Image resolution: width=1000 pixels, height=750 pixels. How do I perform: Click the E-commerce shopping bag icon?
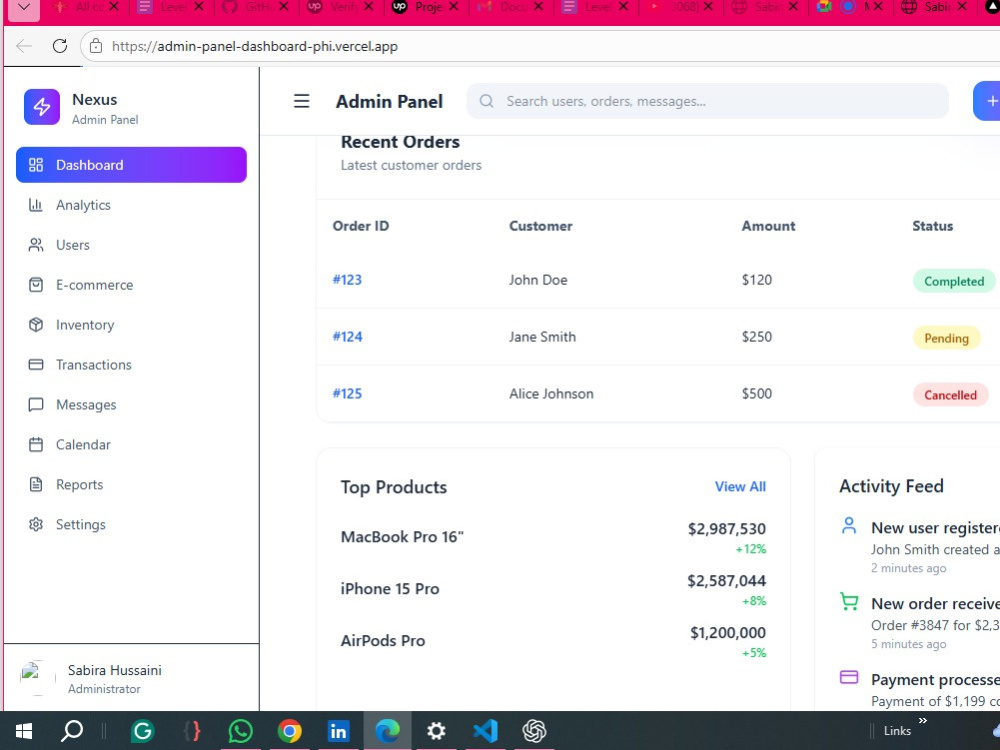(36, 284)
